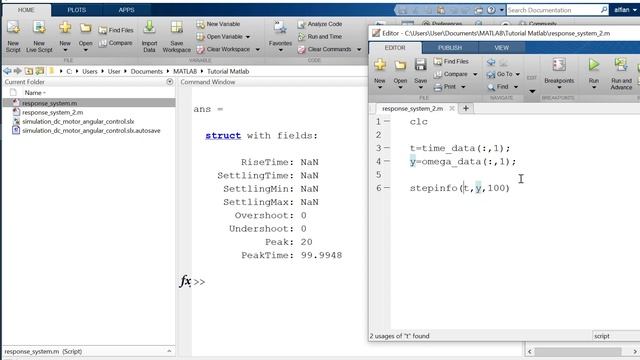Go back with the left arrow in address bar
The width and height of the screenshot is (640, 360).
tap(7, 71)
